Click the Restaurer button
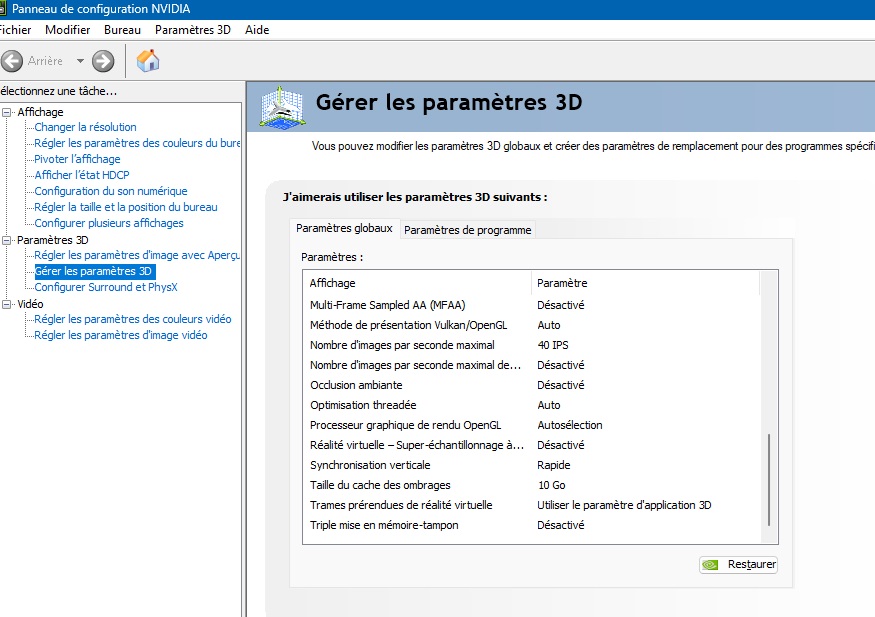 [738, 565]
